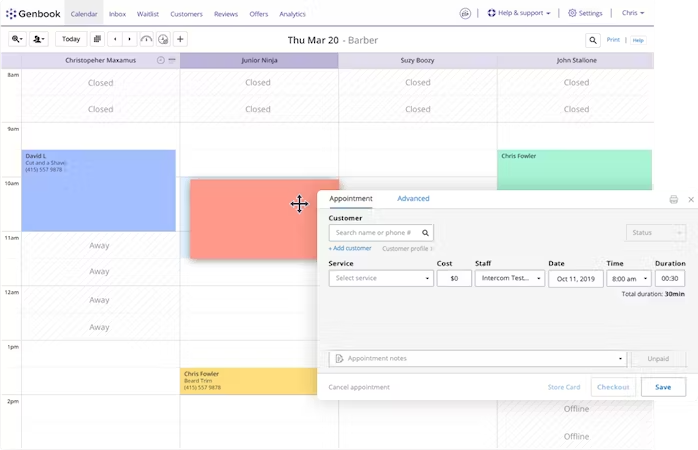Go to previous day arrow
Screen dimensions: 698x450
(115, 39)
